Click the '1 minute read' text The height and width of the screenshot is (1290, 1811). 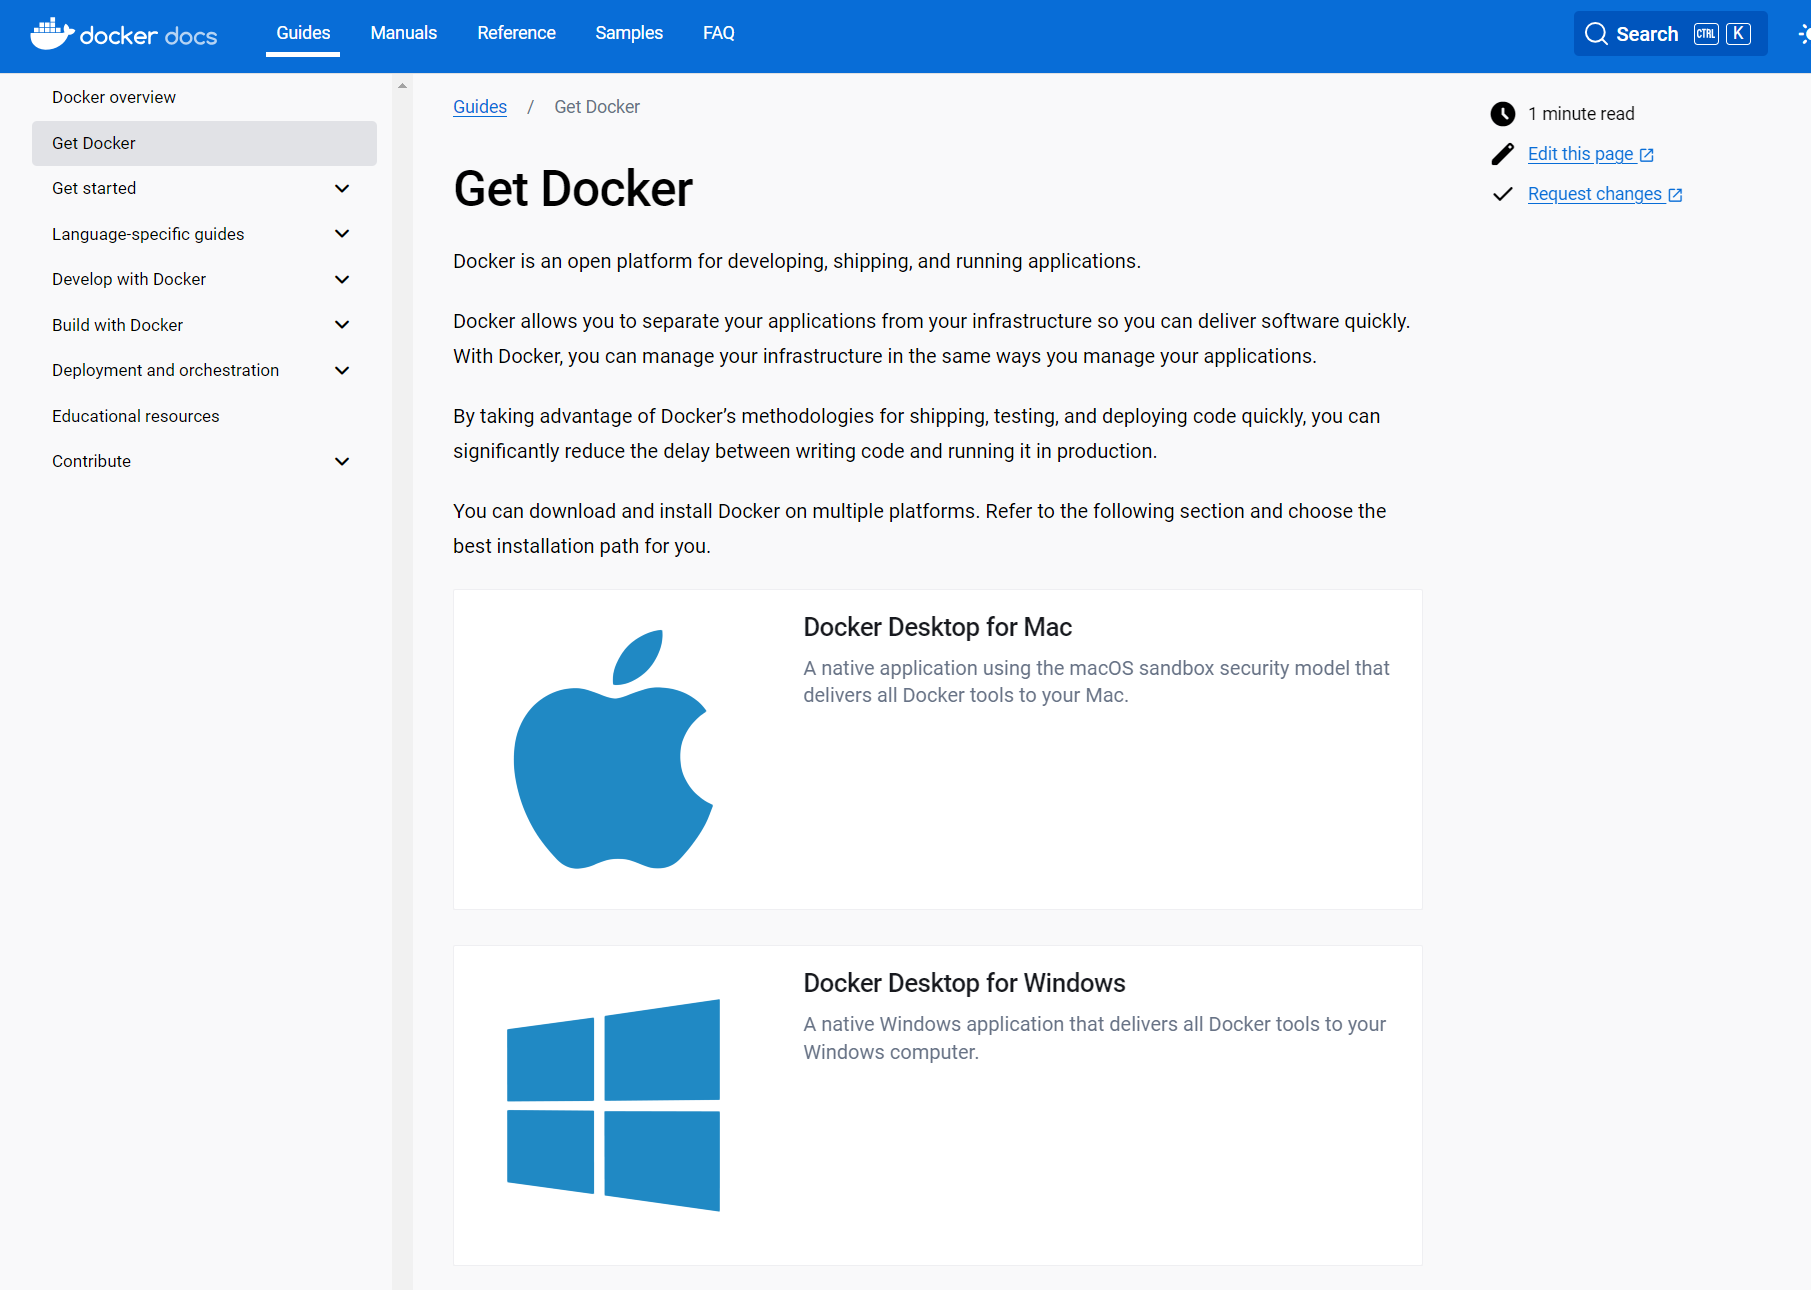click(x=1581, y=114)
